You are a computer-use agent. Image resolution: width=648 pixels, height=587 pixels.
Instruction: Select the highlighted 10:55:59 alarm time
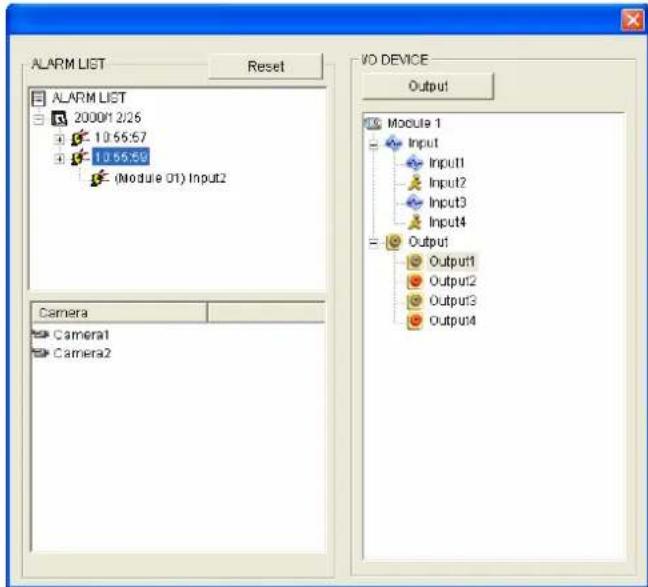[x=121, y=157]
